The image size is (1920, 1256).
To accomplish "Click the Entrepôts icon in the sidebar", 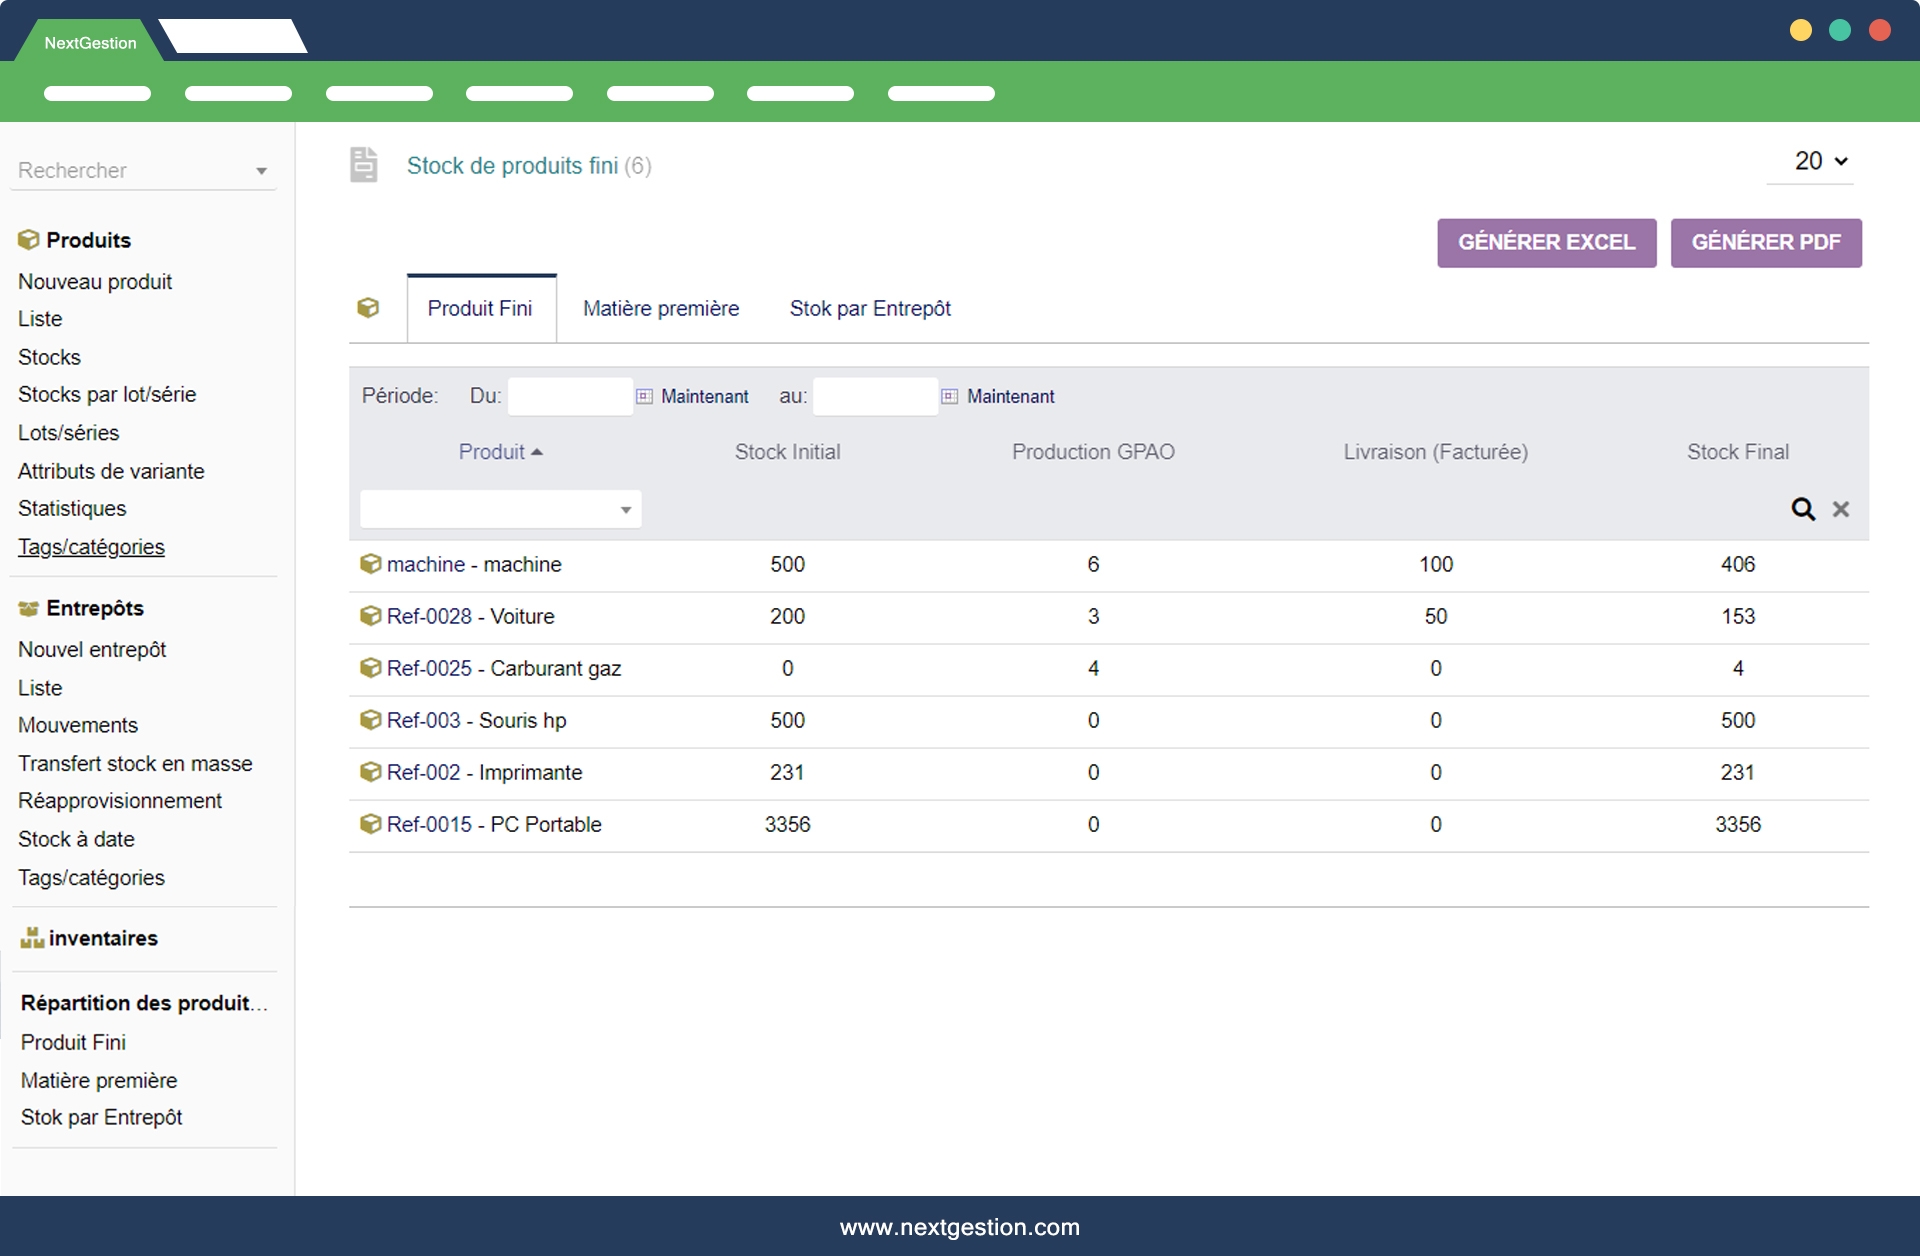I will (x=28, y=608).
